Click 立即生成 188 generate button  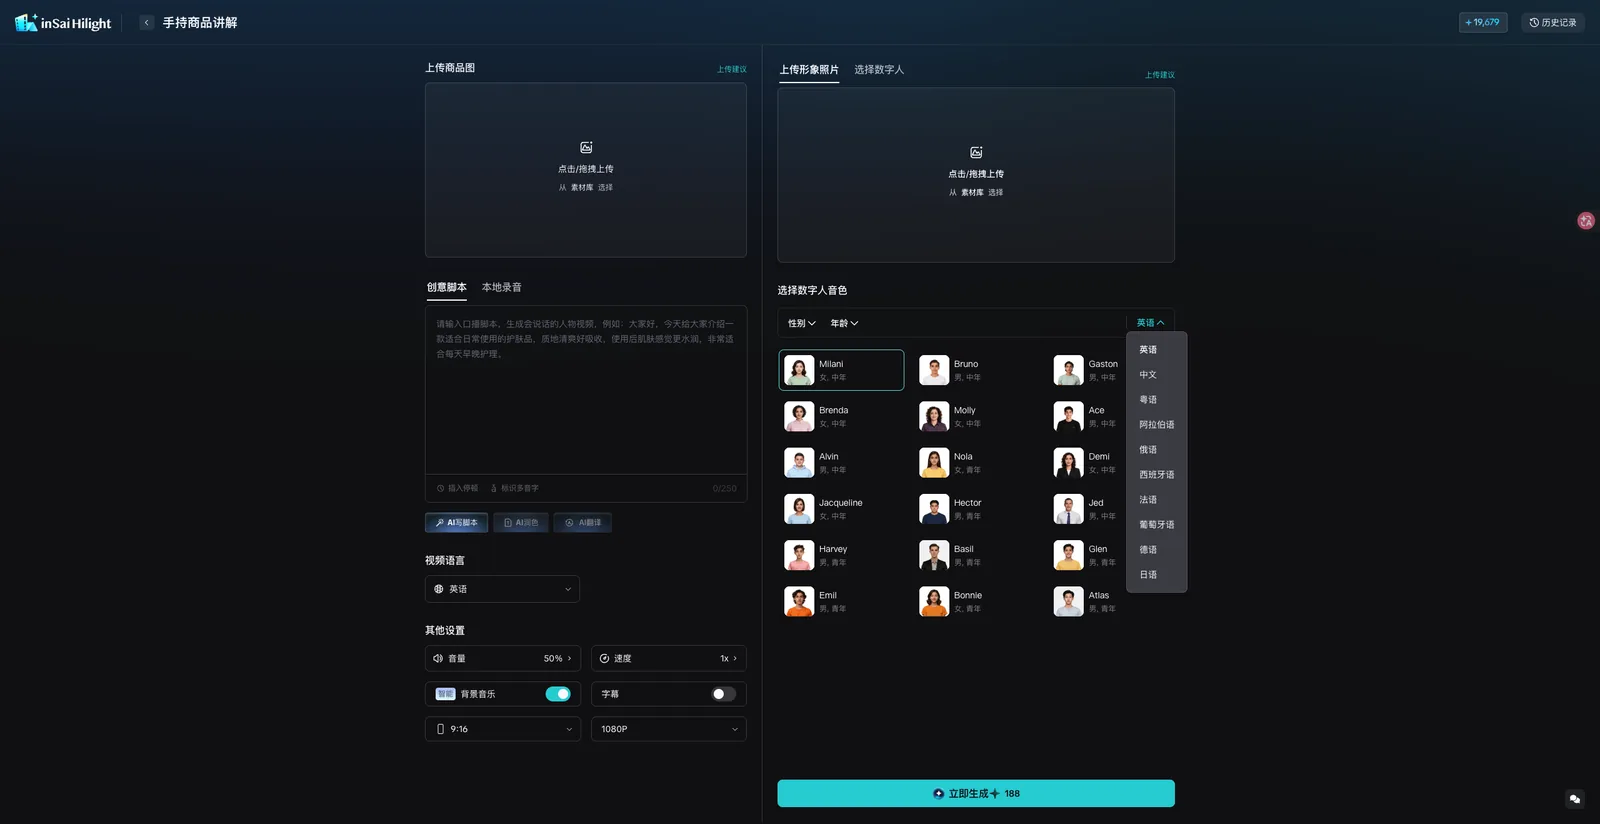(976, 793)
